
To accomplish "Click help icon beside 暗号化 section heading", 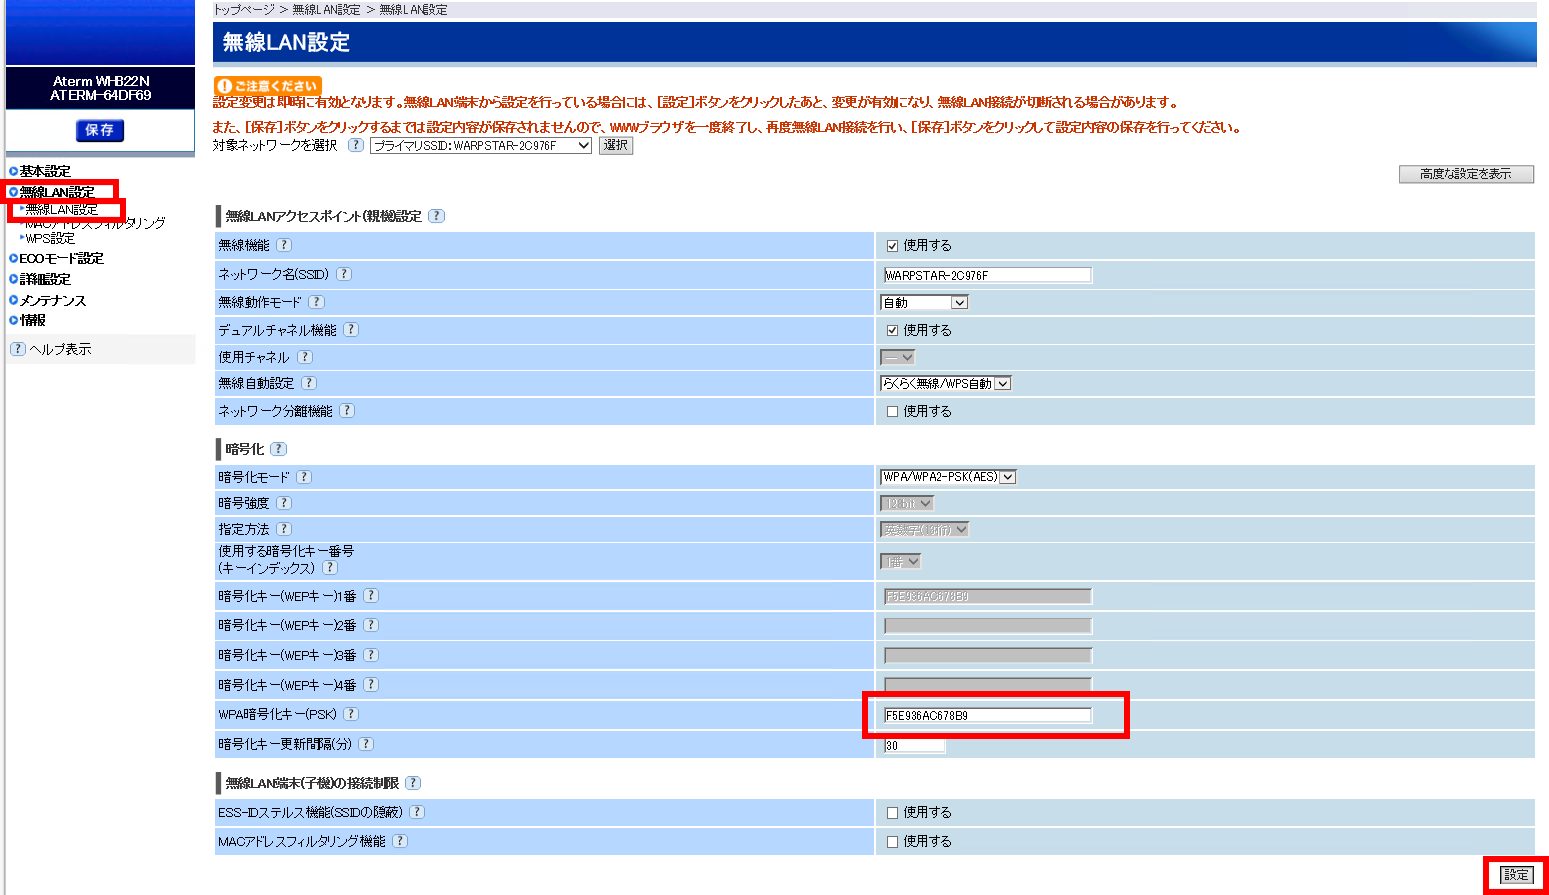I will coord(278,449).
